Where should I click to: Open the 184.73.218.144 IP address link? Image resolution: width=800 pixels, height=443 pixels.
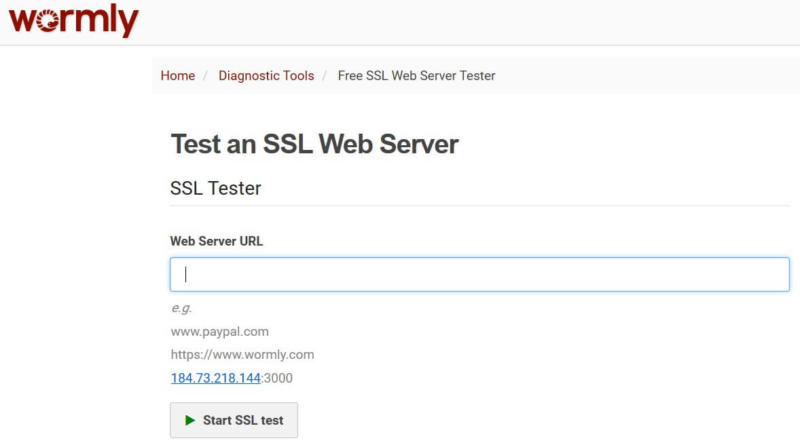click(x=216, y=378)
